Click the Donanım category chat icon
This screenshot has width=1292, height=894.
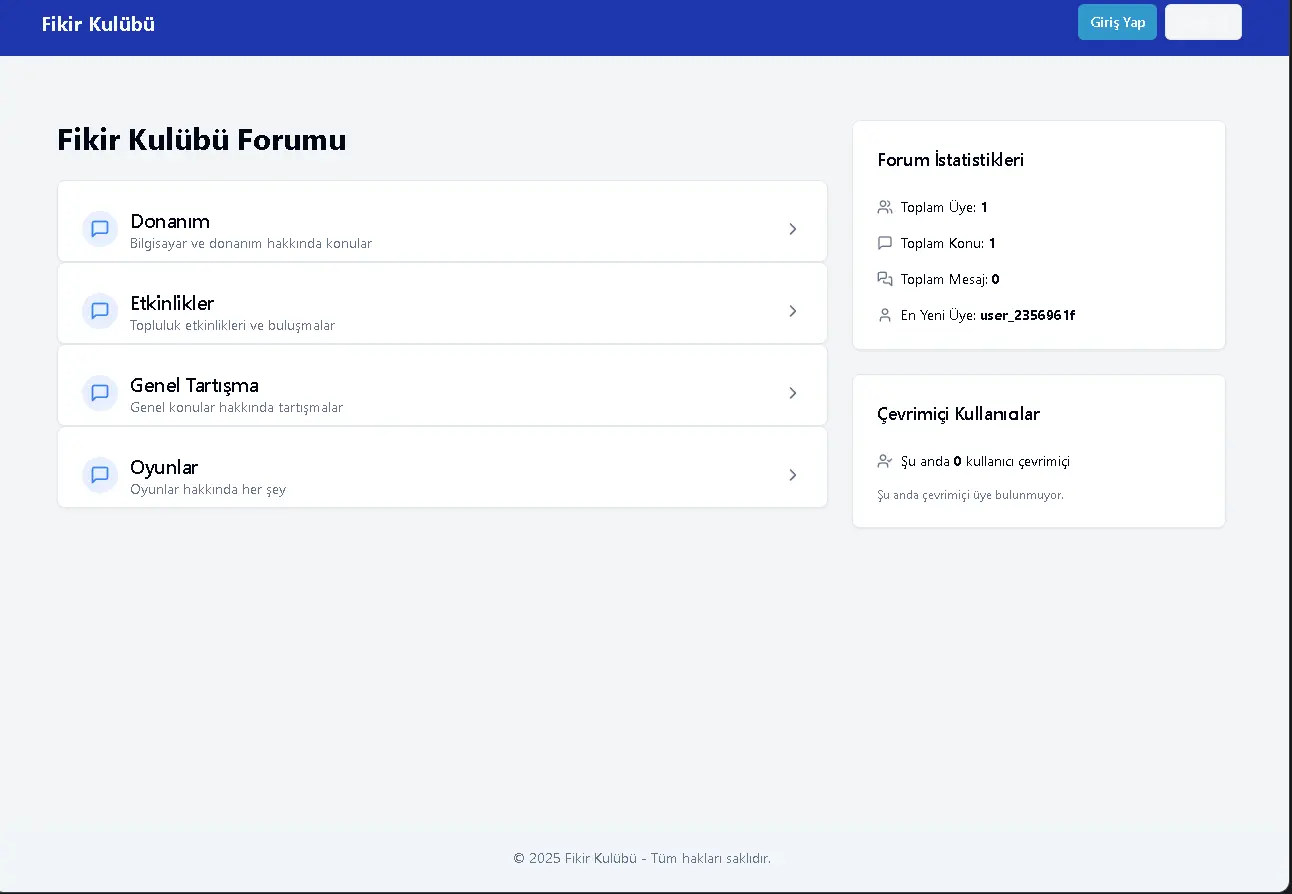coord(100,229)
